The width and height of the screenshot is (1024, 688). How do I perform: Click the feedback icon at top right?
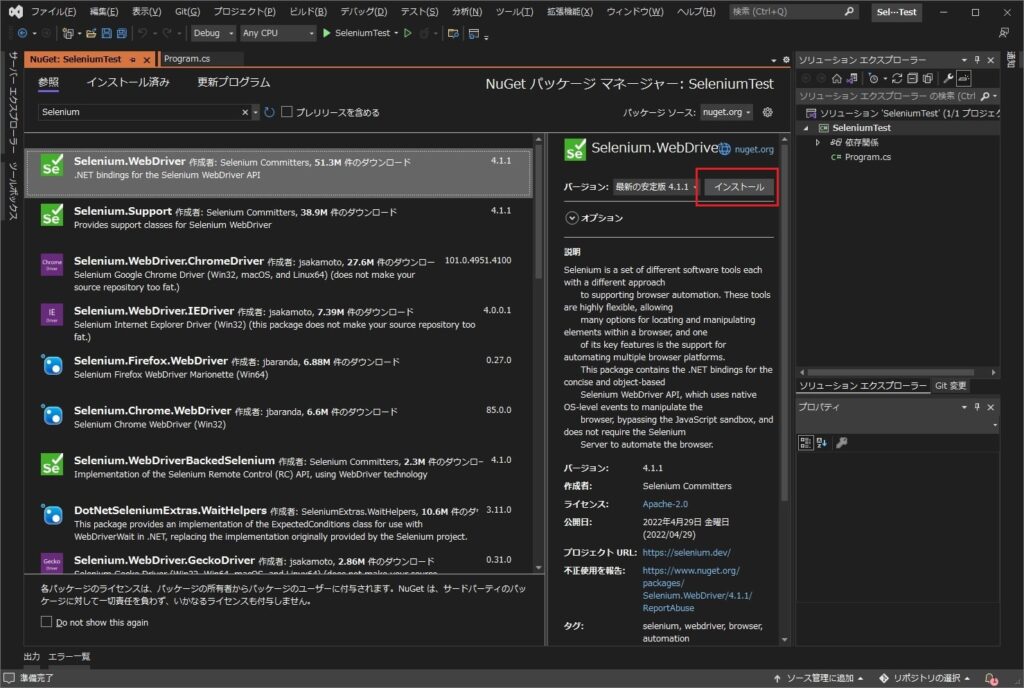[x=1004, y=32]
